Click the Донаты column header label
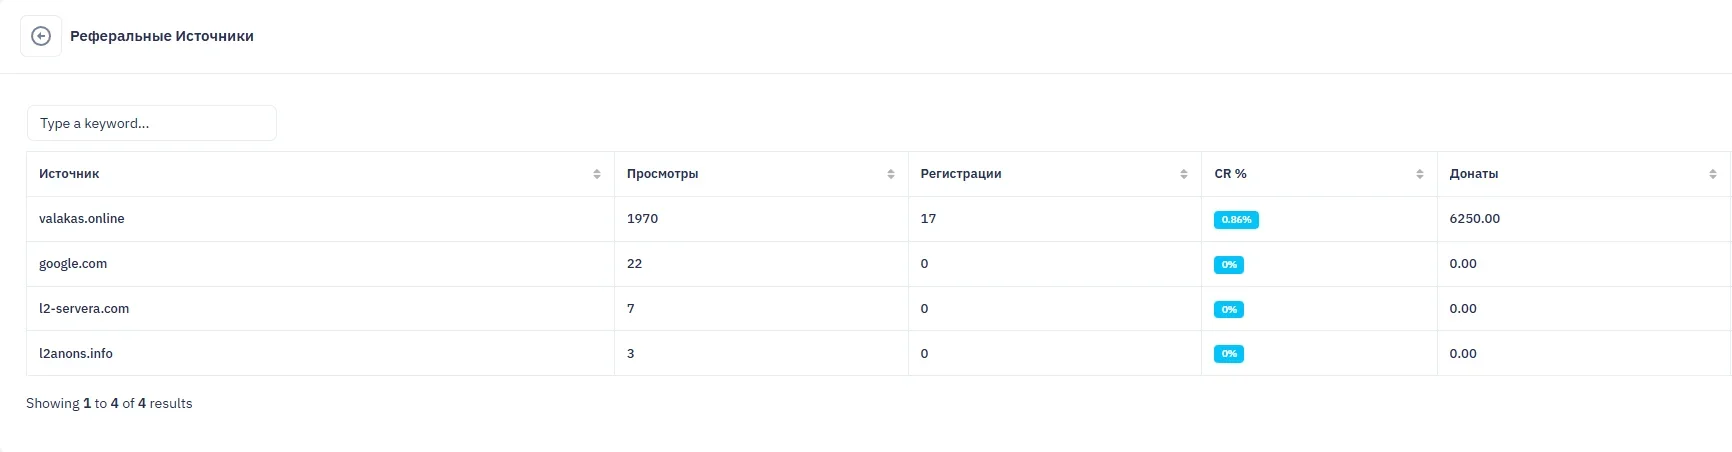The height and width of the screenshot is (452, 1732). pyautogui.click(x=1473, y=174)
